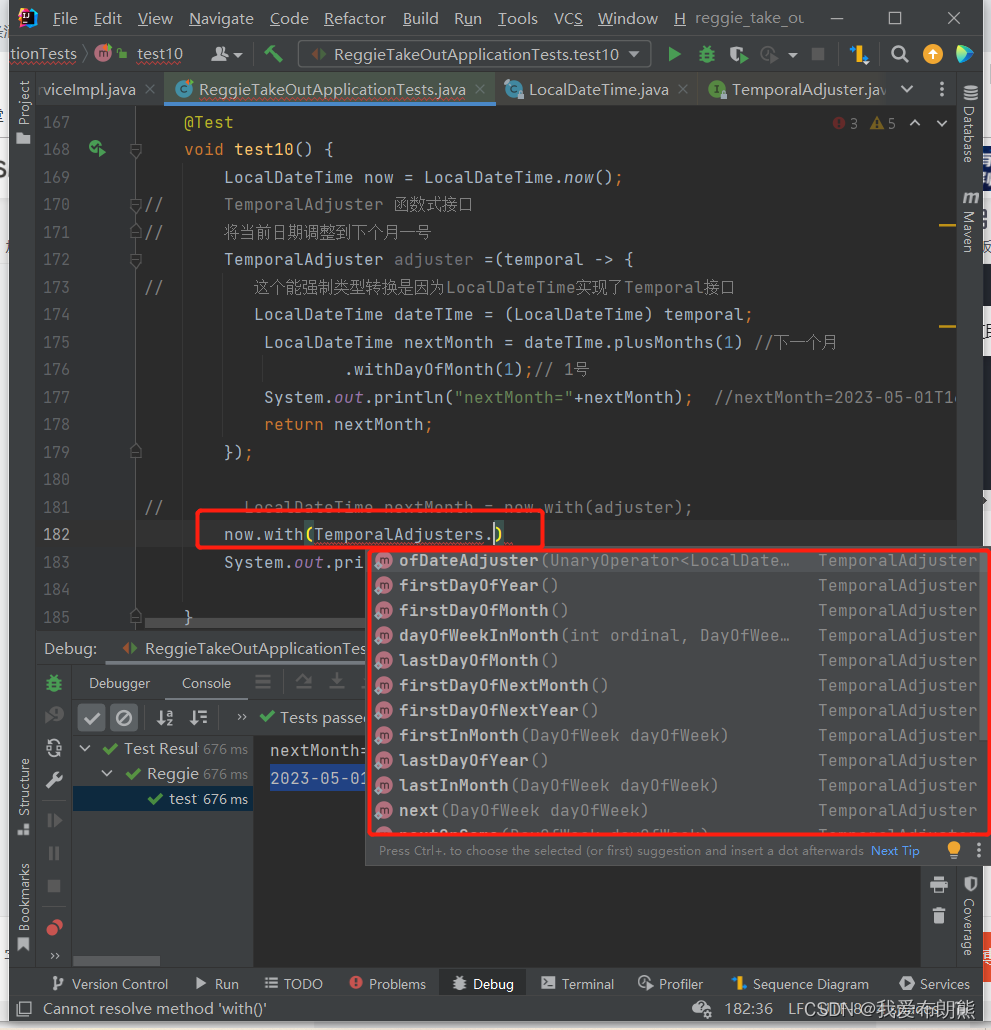Click the wrench settings icon in Debug panel

point(54,780)
